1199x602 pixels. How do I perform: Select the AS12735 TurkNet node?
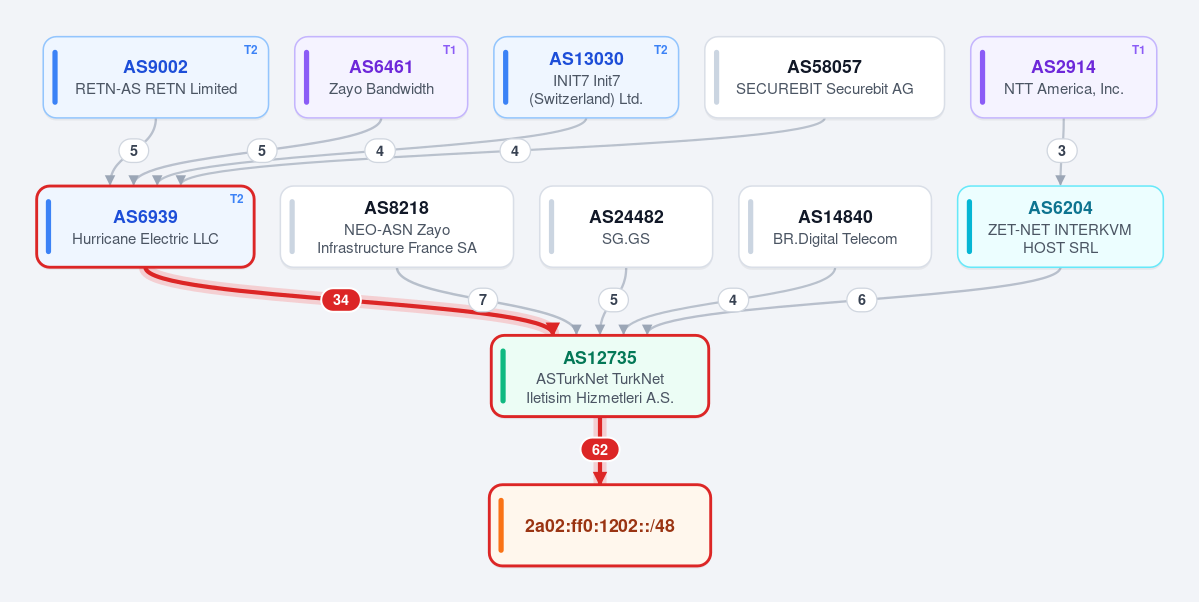click(x=600, y=376)
